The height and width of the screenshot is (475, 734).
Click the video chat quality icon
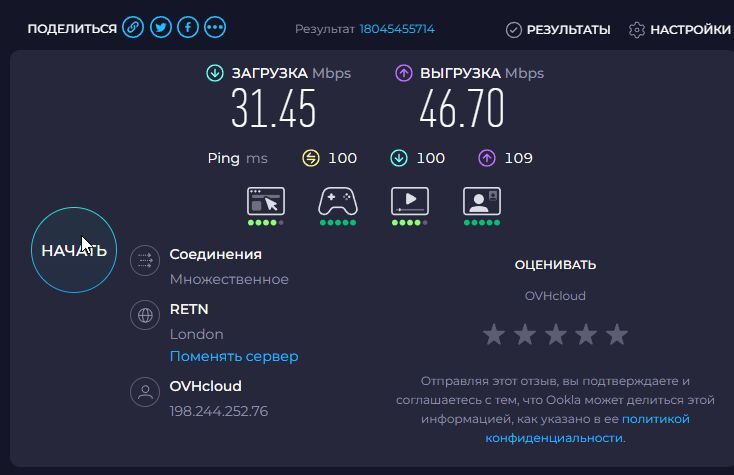(482, 201)
